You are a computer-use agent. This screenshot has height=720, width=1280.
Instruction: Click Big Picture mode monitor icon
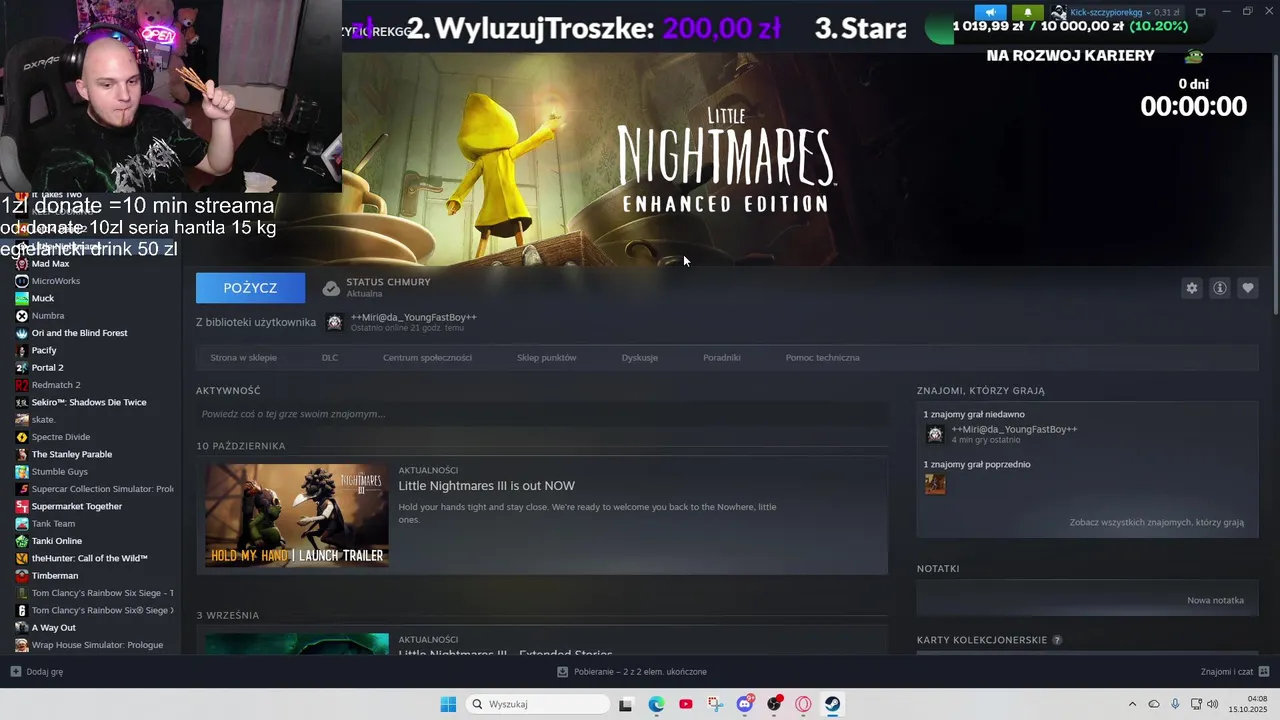pos(1200,12)
